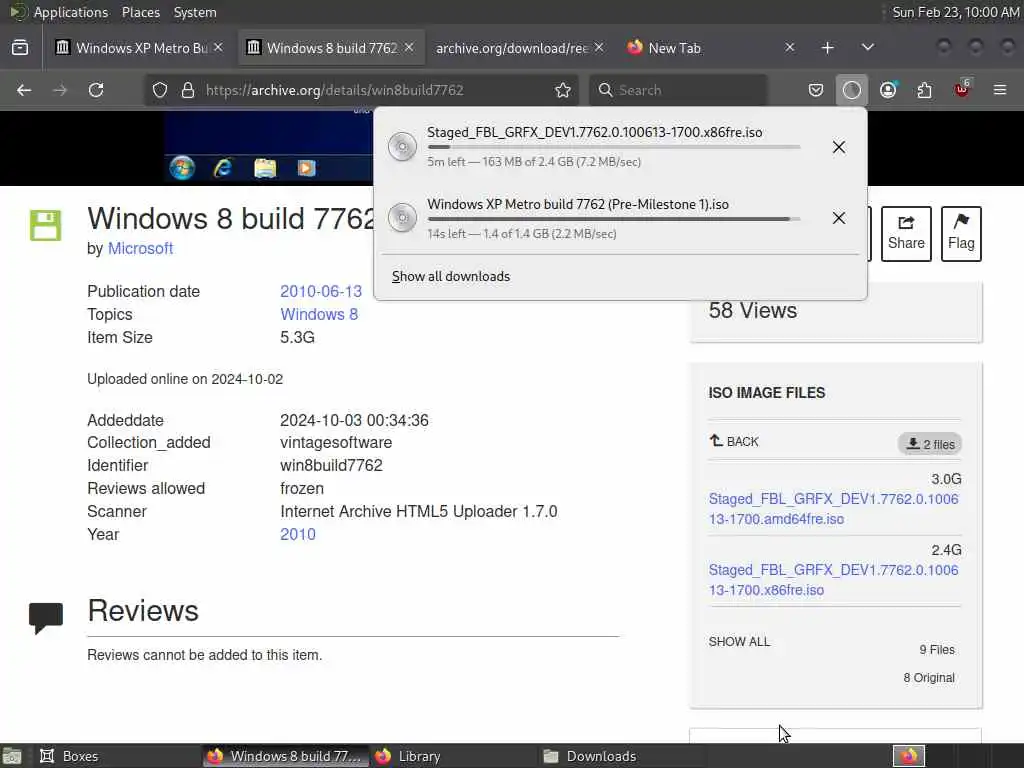Open Firefox account menu icon

coord(888,90)
